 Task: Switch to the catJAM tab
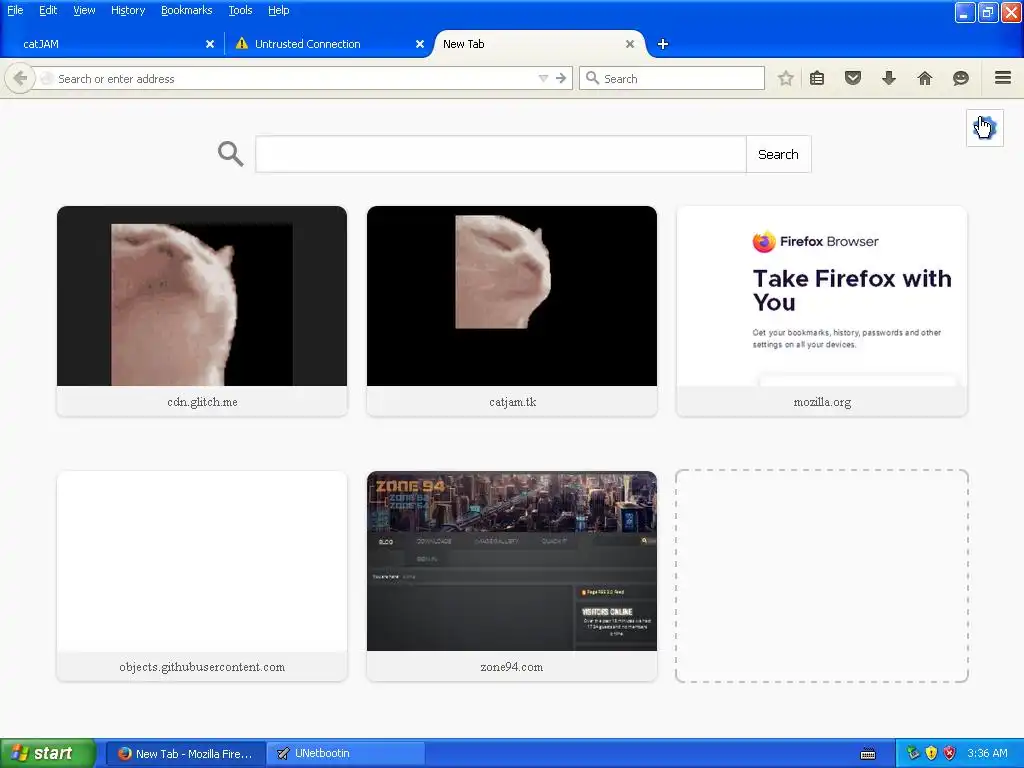pos(111,44)
